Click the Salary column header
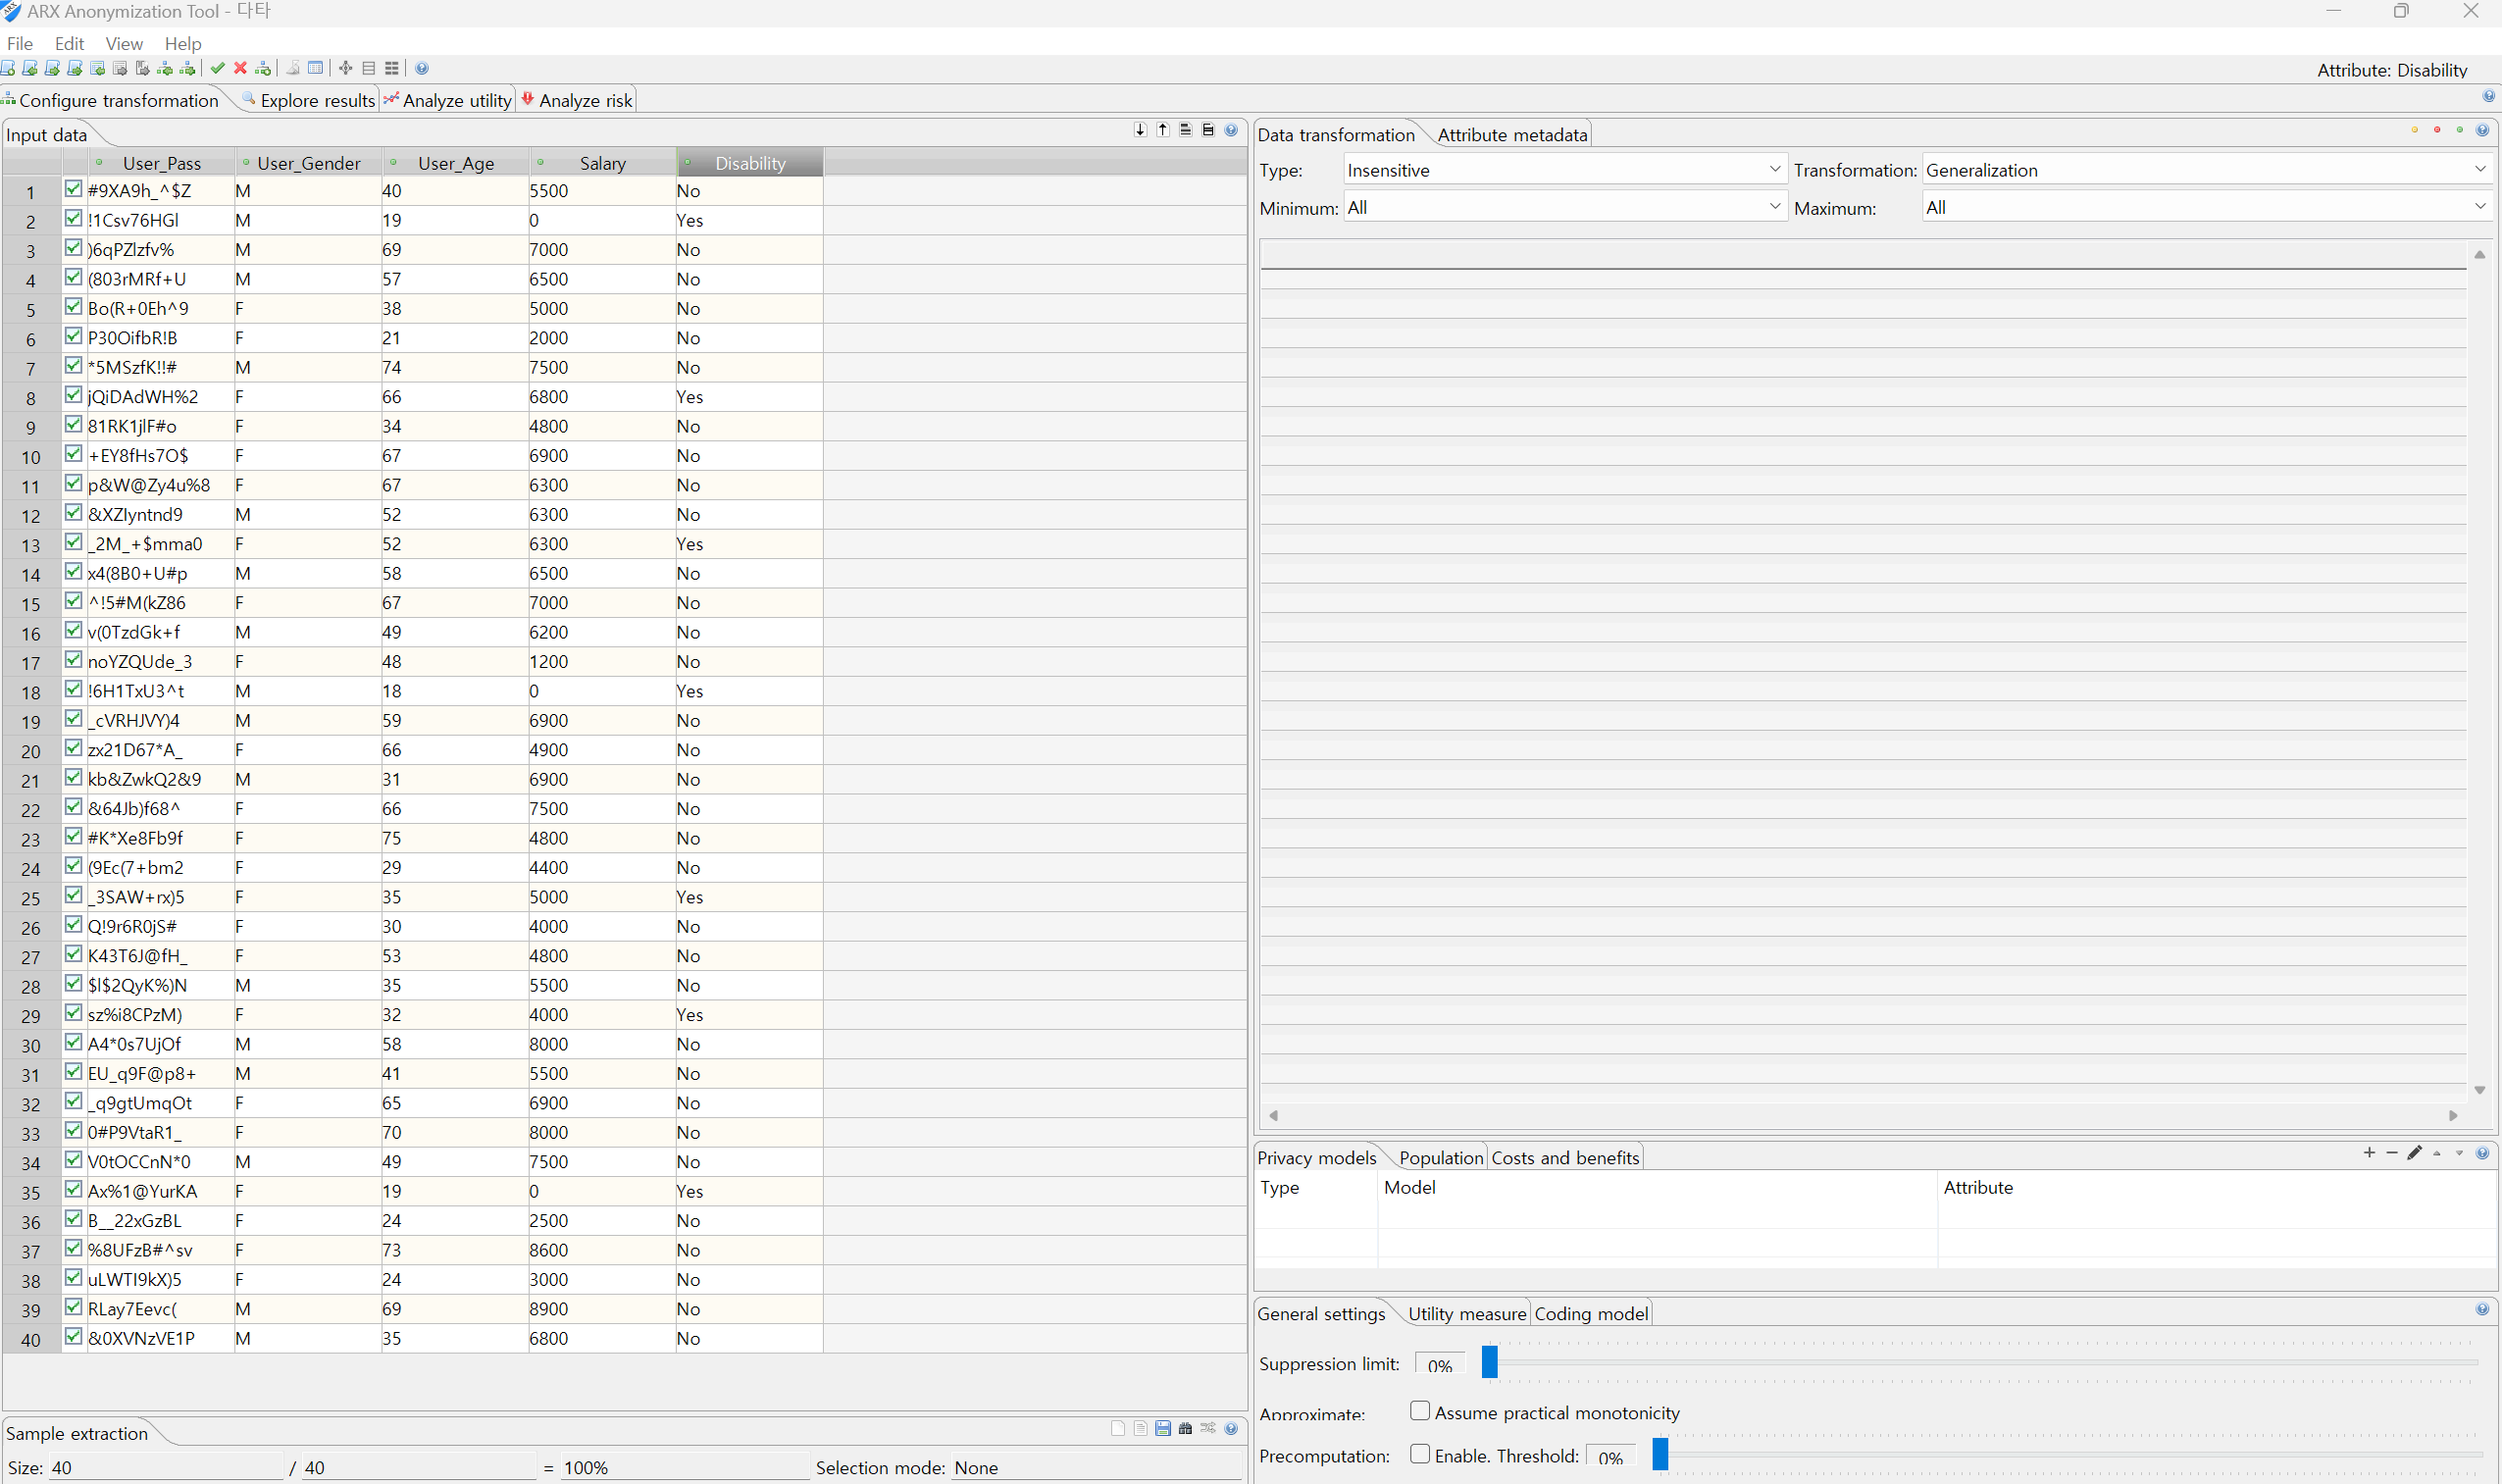This screenshot has width=2502, height=1484. click(602, 163)
